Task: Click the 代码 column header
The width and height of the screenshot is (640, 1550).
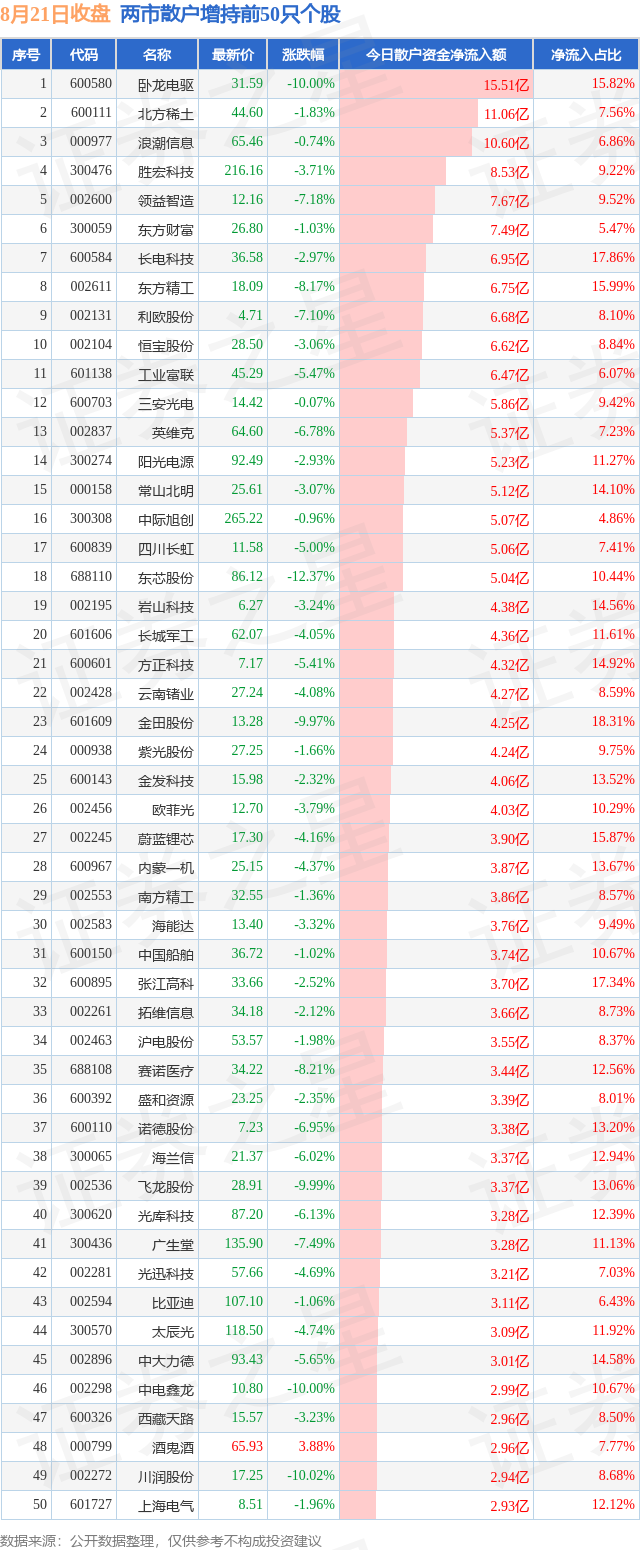Action: (83, 54)
